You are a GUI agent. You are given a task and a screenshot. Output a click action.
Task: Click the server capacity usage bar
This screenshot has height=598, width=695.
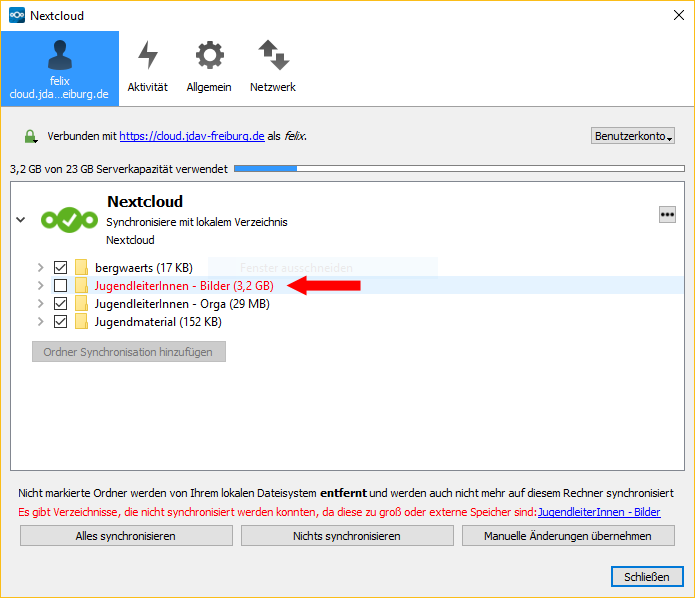tap(459, 168)
